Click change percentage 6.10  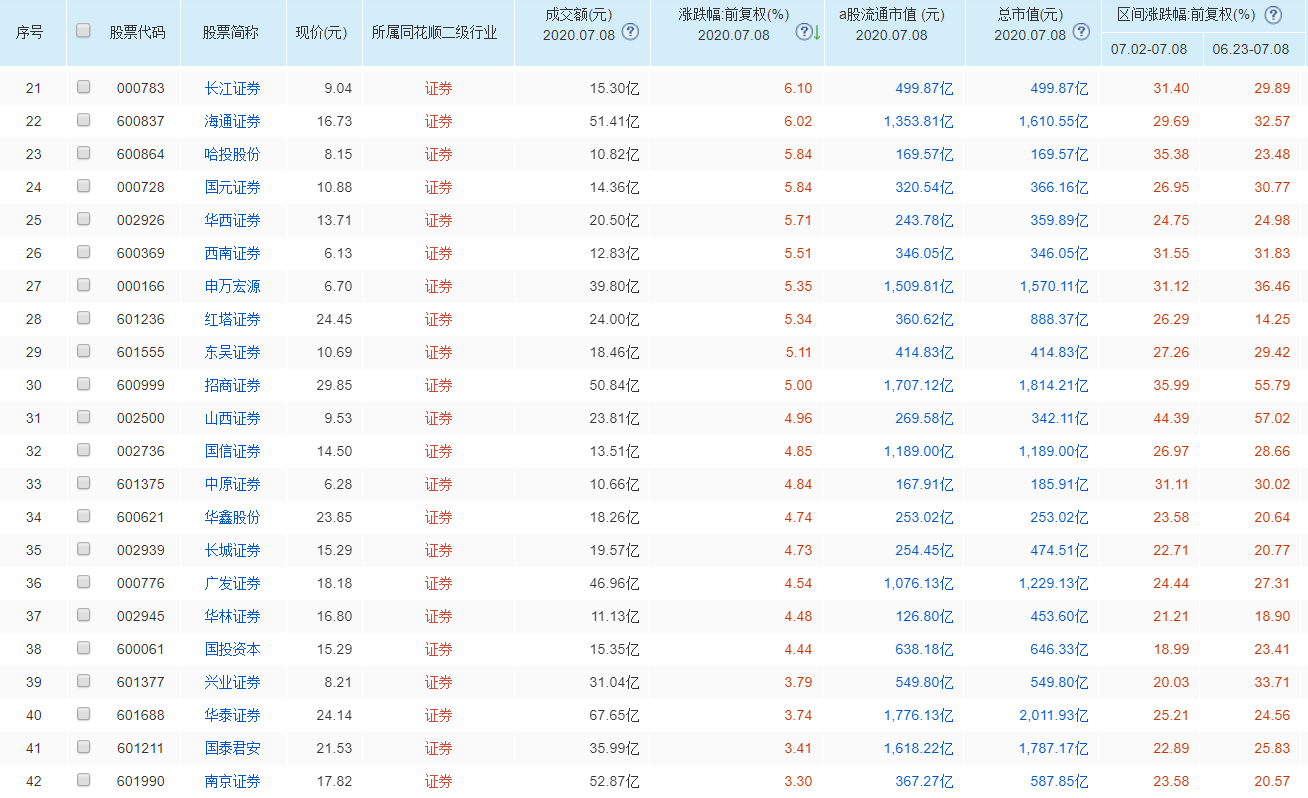[798, 88]
